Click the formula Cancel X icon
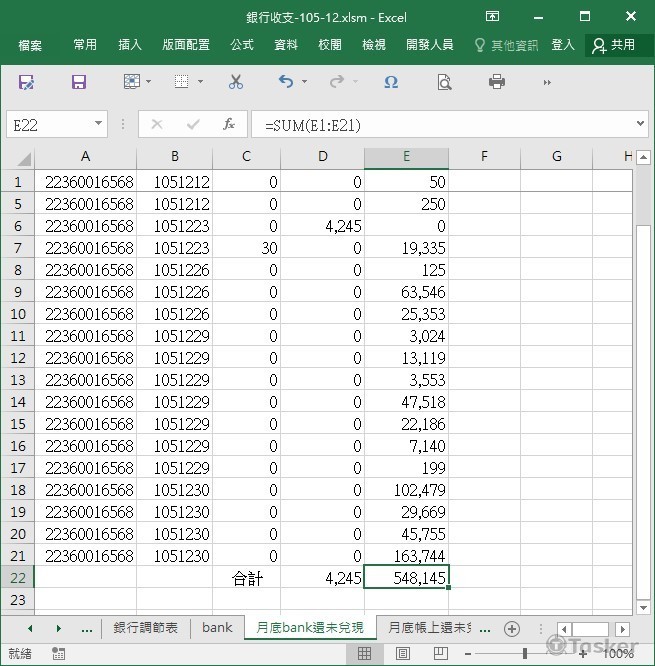The image size is (655, 666). click(x=157, y=124)
